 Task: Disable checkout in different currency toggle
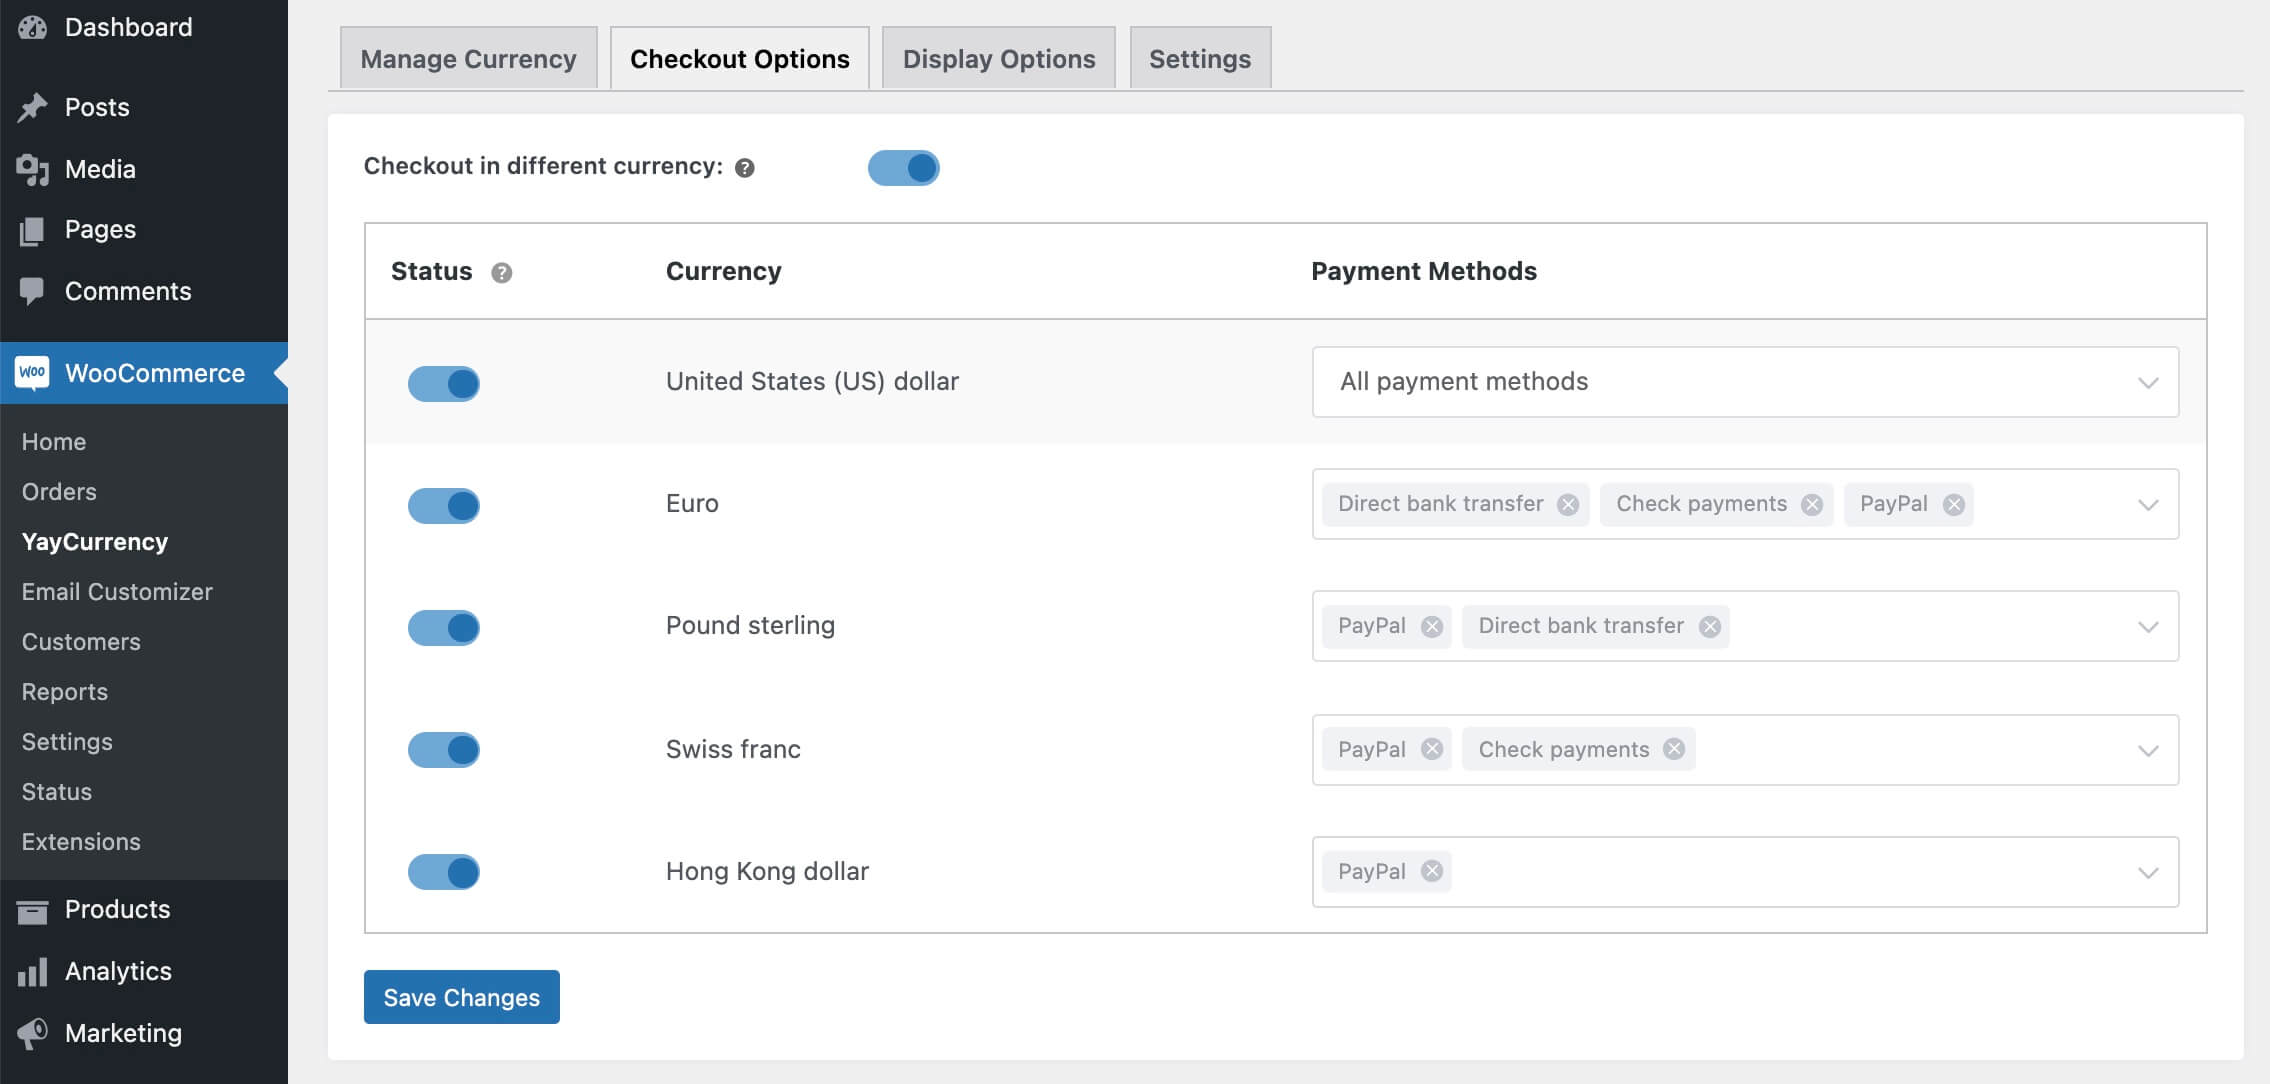tap(903, 167)
